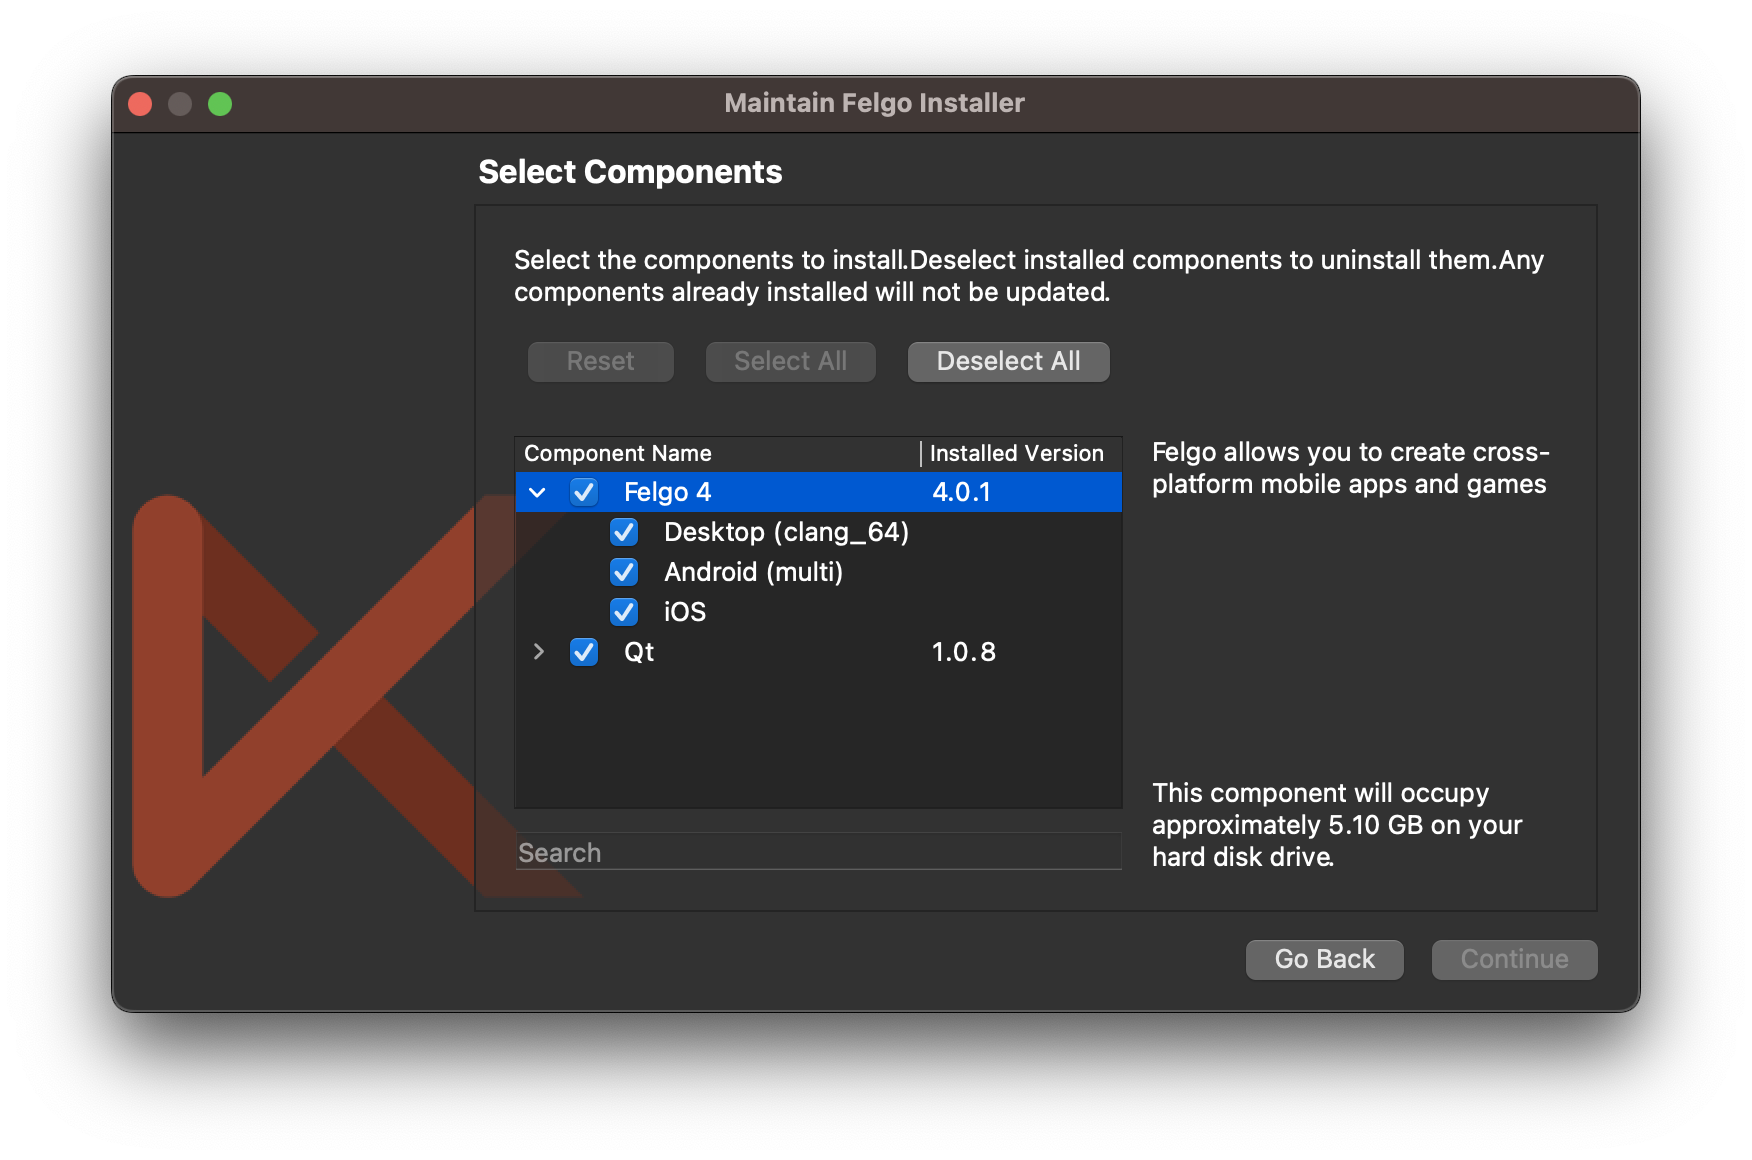
Task: Expand the Qt tree node
Action: (x=538, y=652)
